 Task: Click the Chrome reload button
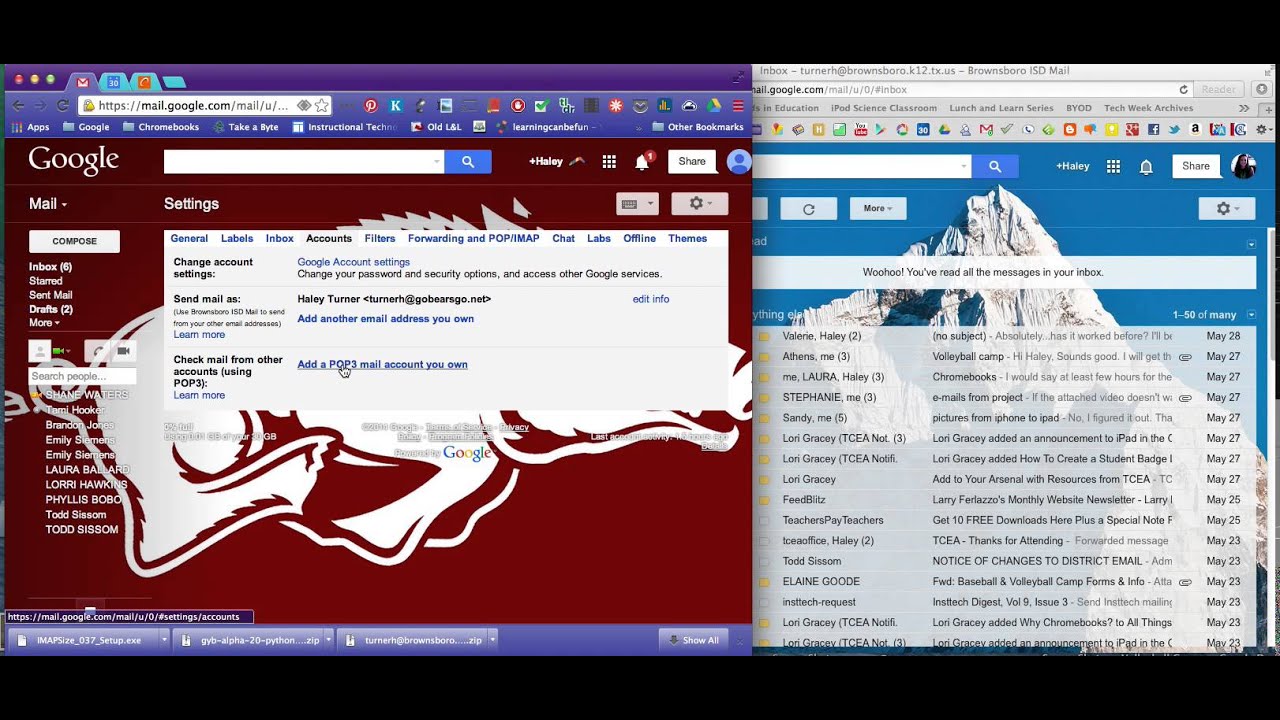coord(63,105)
